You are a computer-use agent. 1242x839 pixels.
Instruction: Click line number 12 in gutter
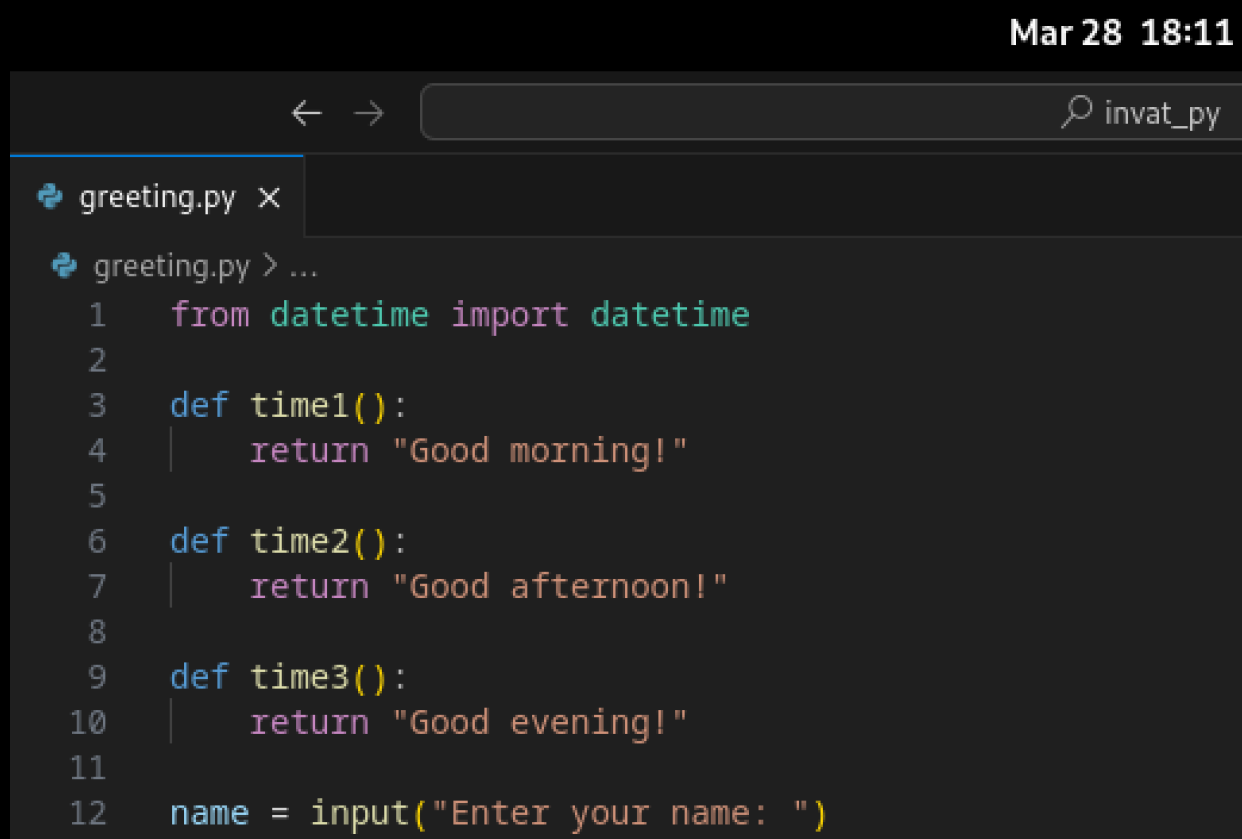click(x=88, y=812)
